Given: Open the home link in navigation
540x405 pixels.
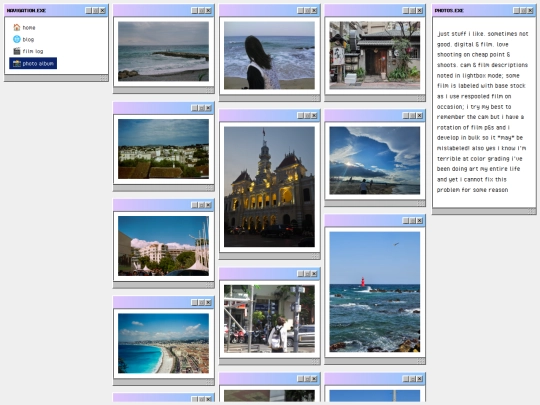Looking at the screenshot, I should [29, 28].
